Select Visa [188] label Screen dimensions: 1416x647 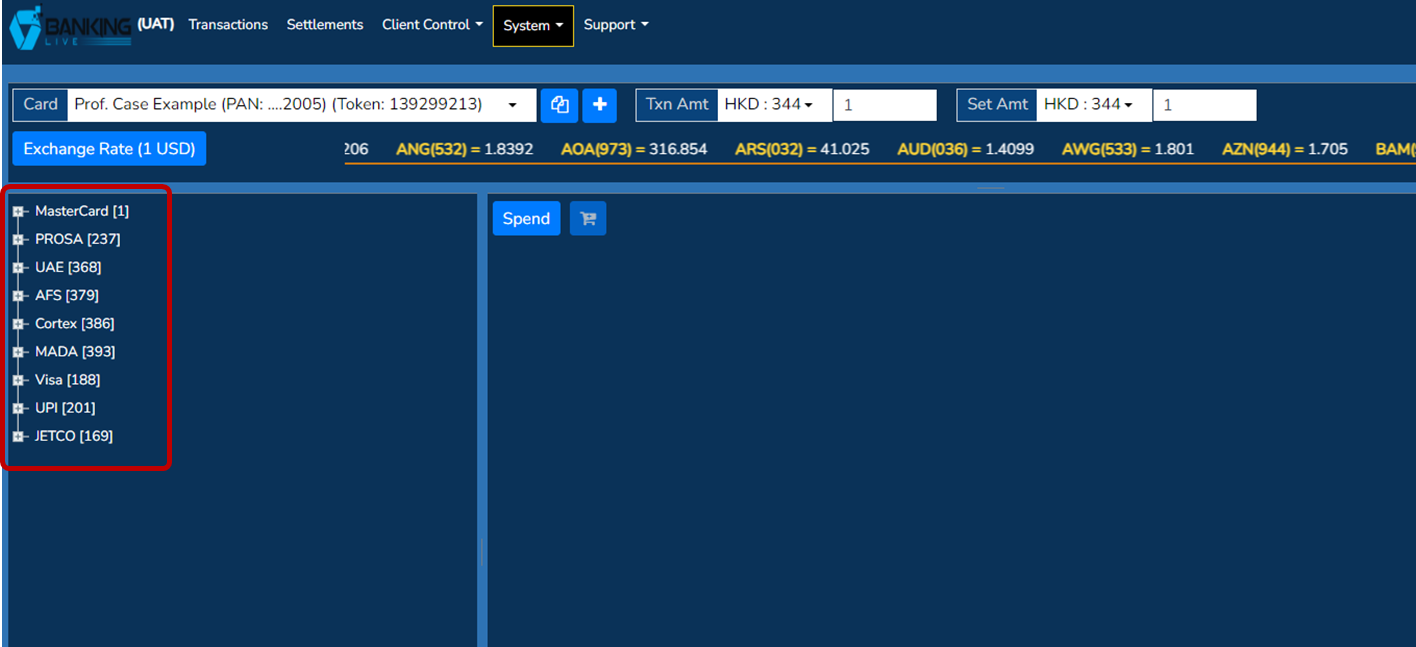click(68, 380)
